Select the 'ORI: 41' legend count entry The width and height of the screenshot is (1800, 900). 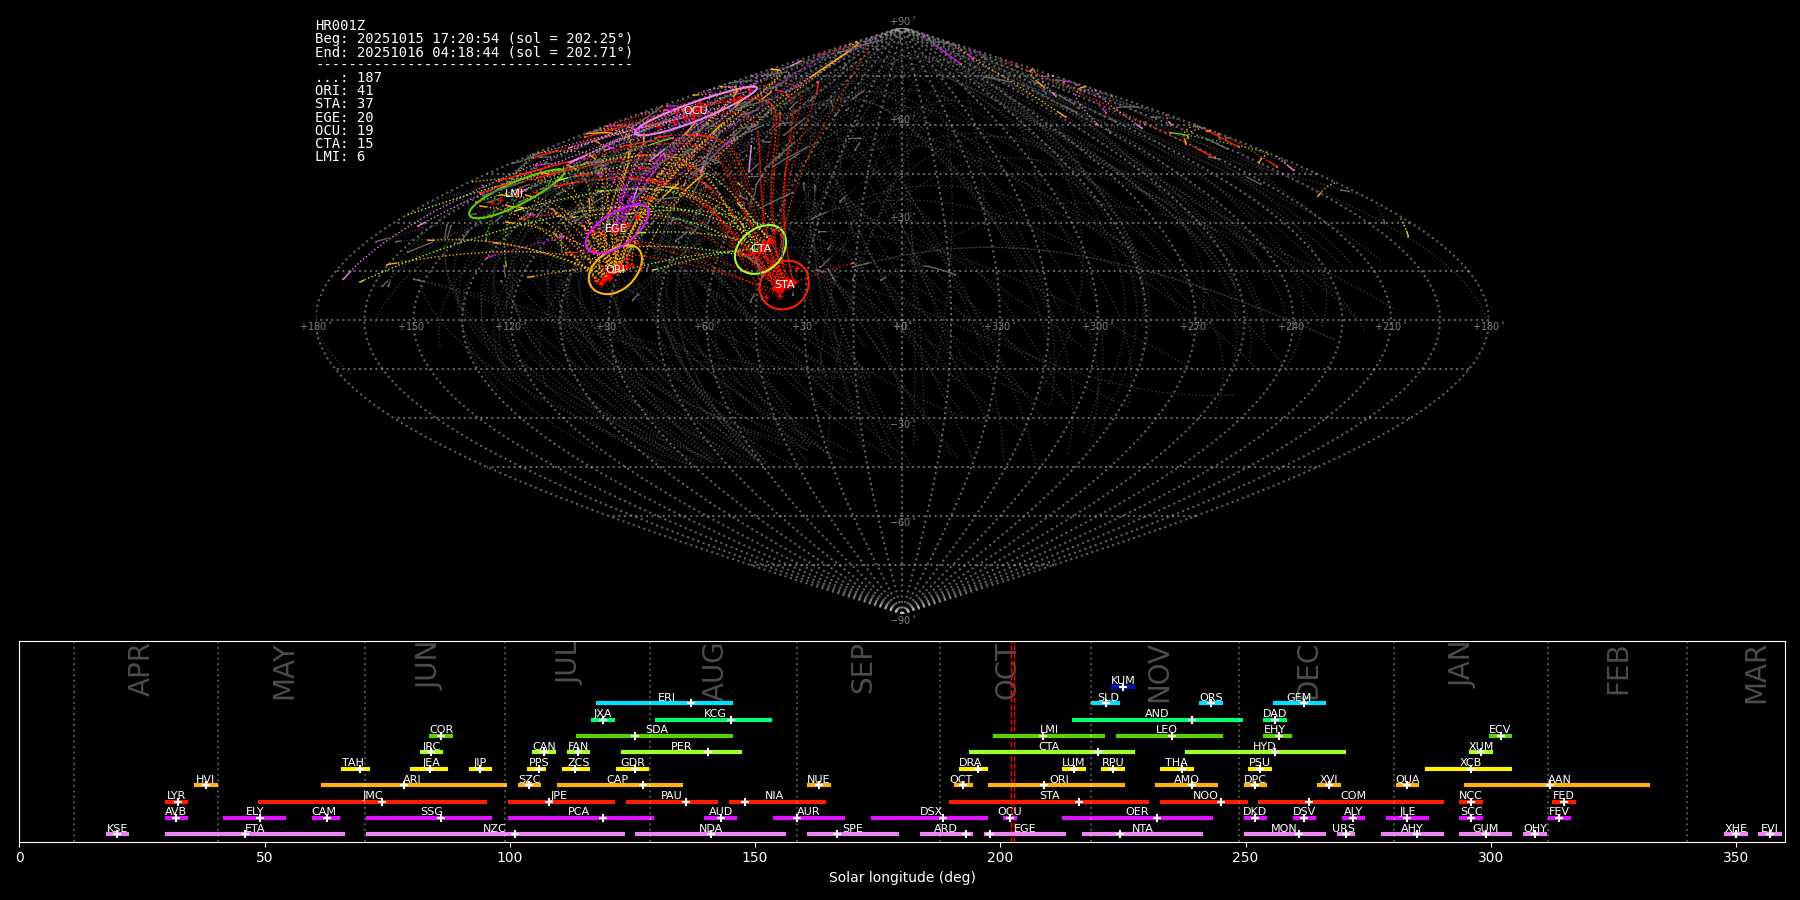344,91
